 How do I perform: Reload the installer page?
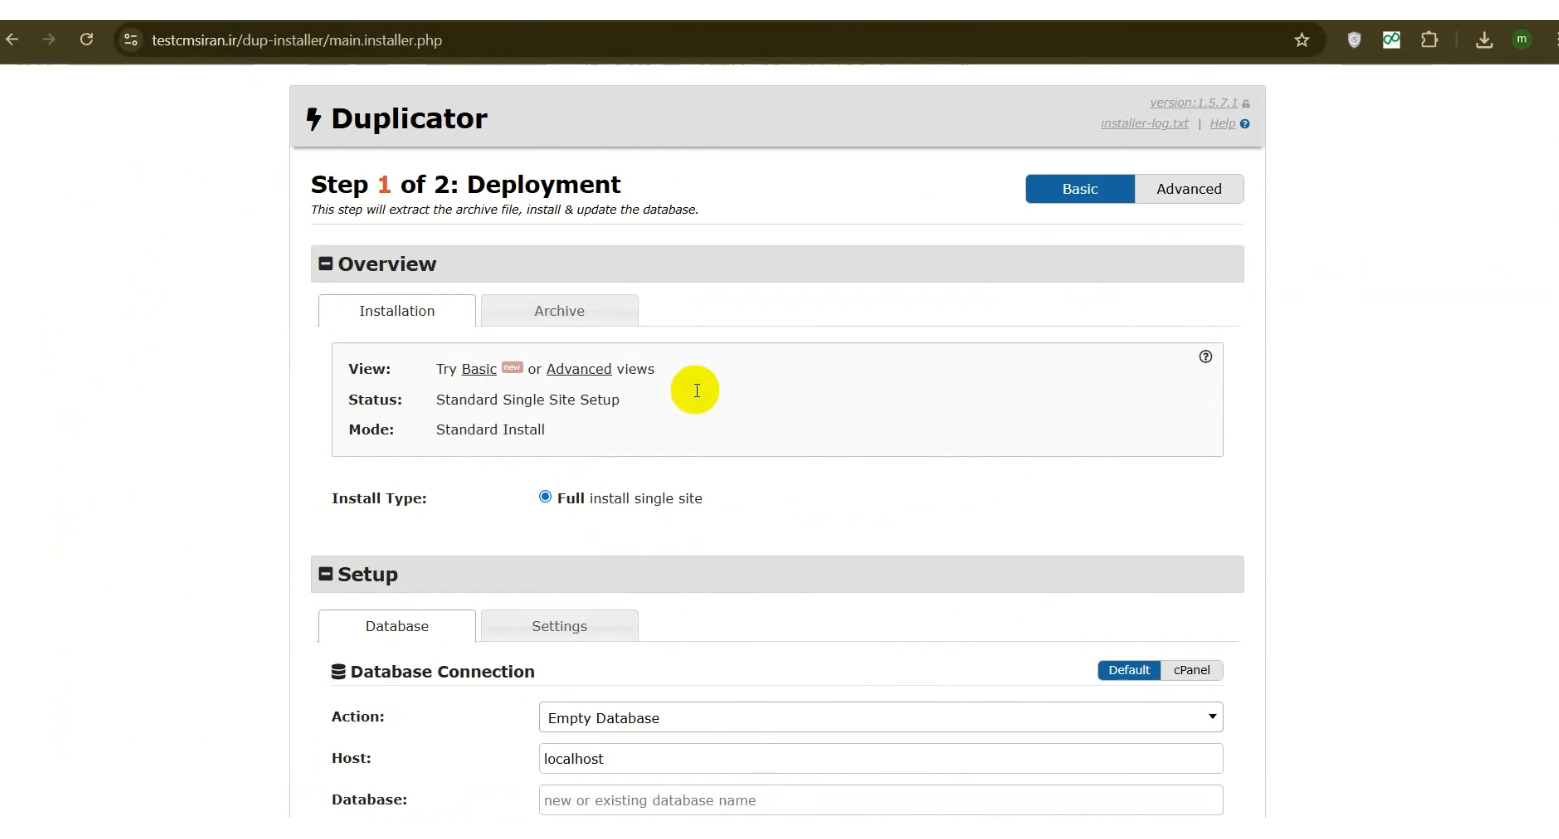pos(87,40)
